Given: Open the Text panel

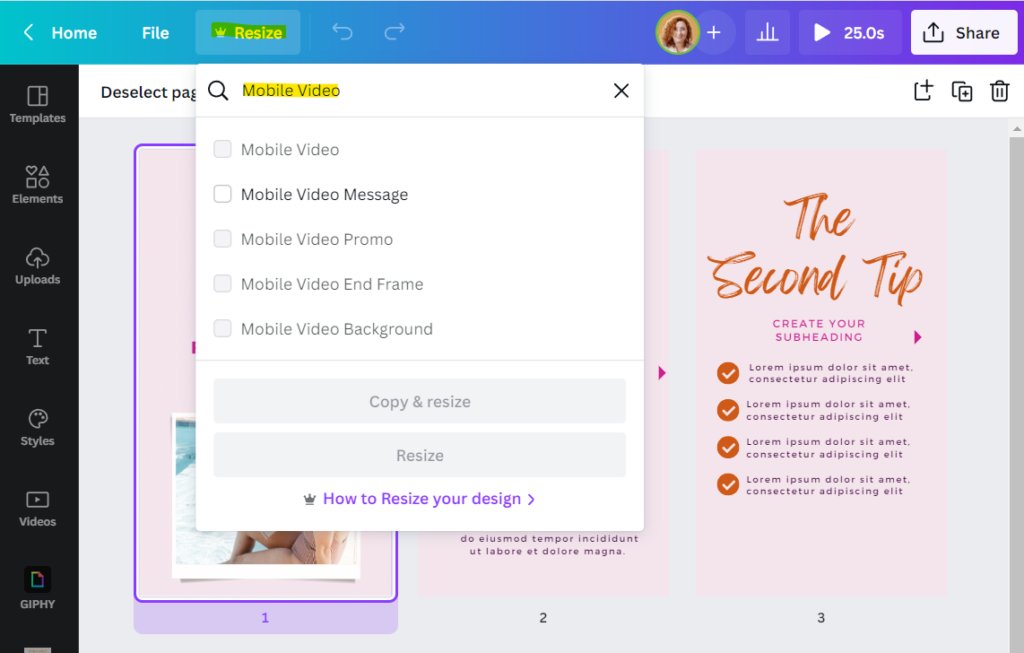Looking at the screenshot, I should (37, 347).
